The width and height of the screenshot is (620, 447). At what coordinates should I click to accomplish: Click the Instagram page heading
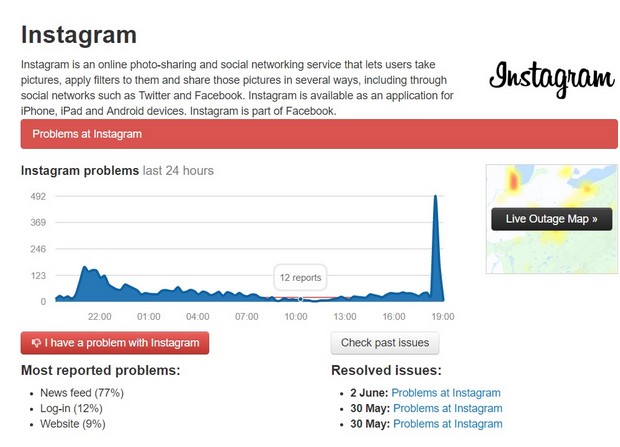78,35
